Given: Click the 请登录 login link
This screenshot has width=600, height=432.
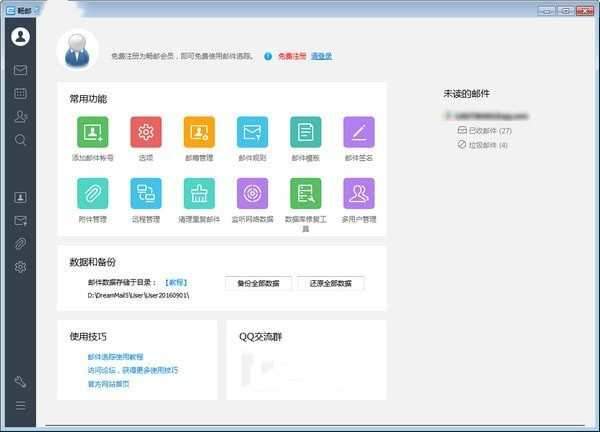Looking at the screenshot, I should click(321, 56).
